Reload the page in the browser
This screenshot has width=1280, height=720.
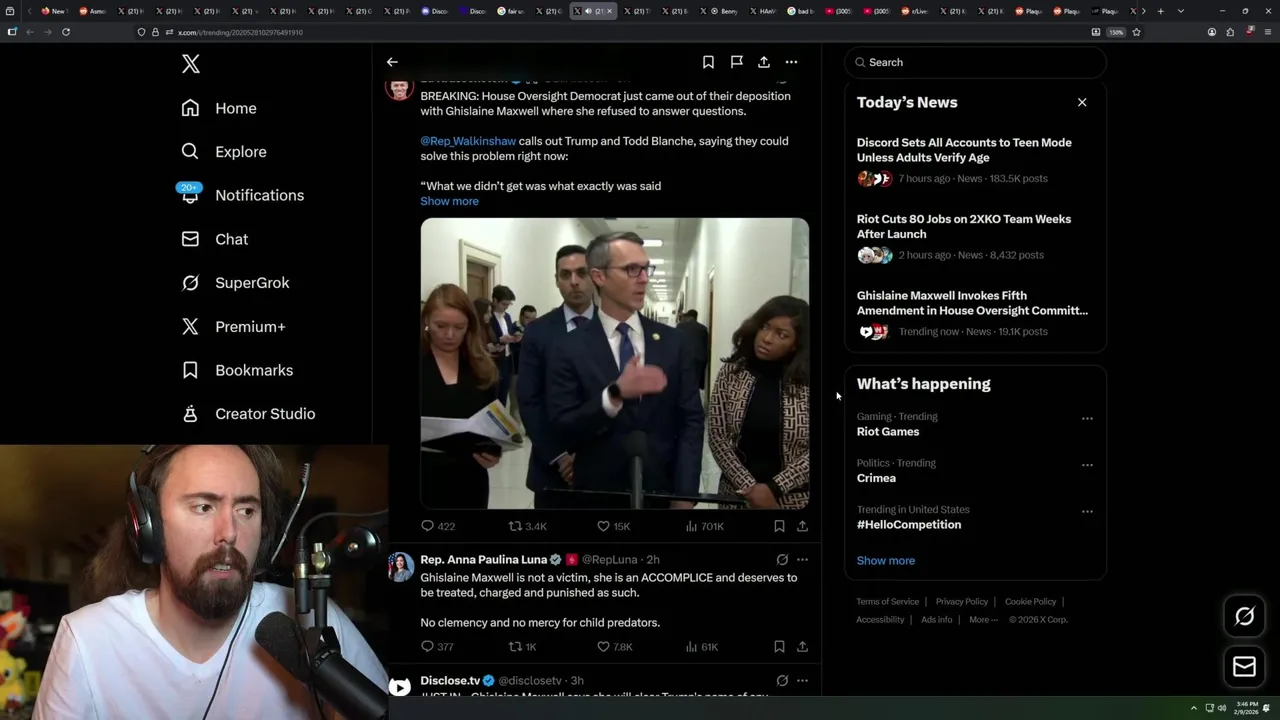coord(66,32)
